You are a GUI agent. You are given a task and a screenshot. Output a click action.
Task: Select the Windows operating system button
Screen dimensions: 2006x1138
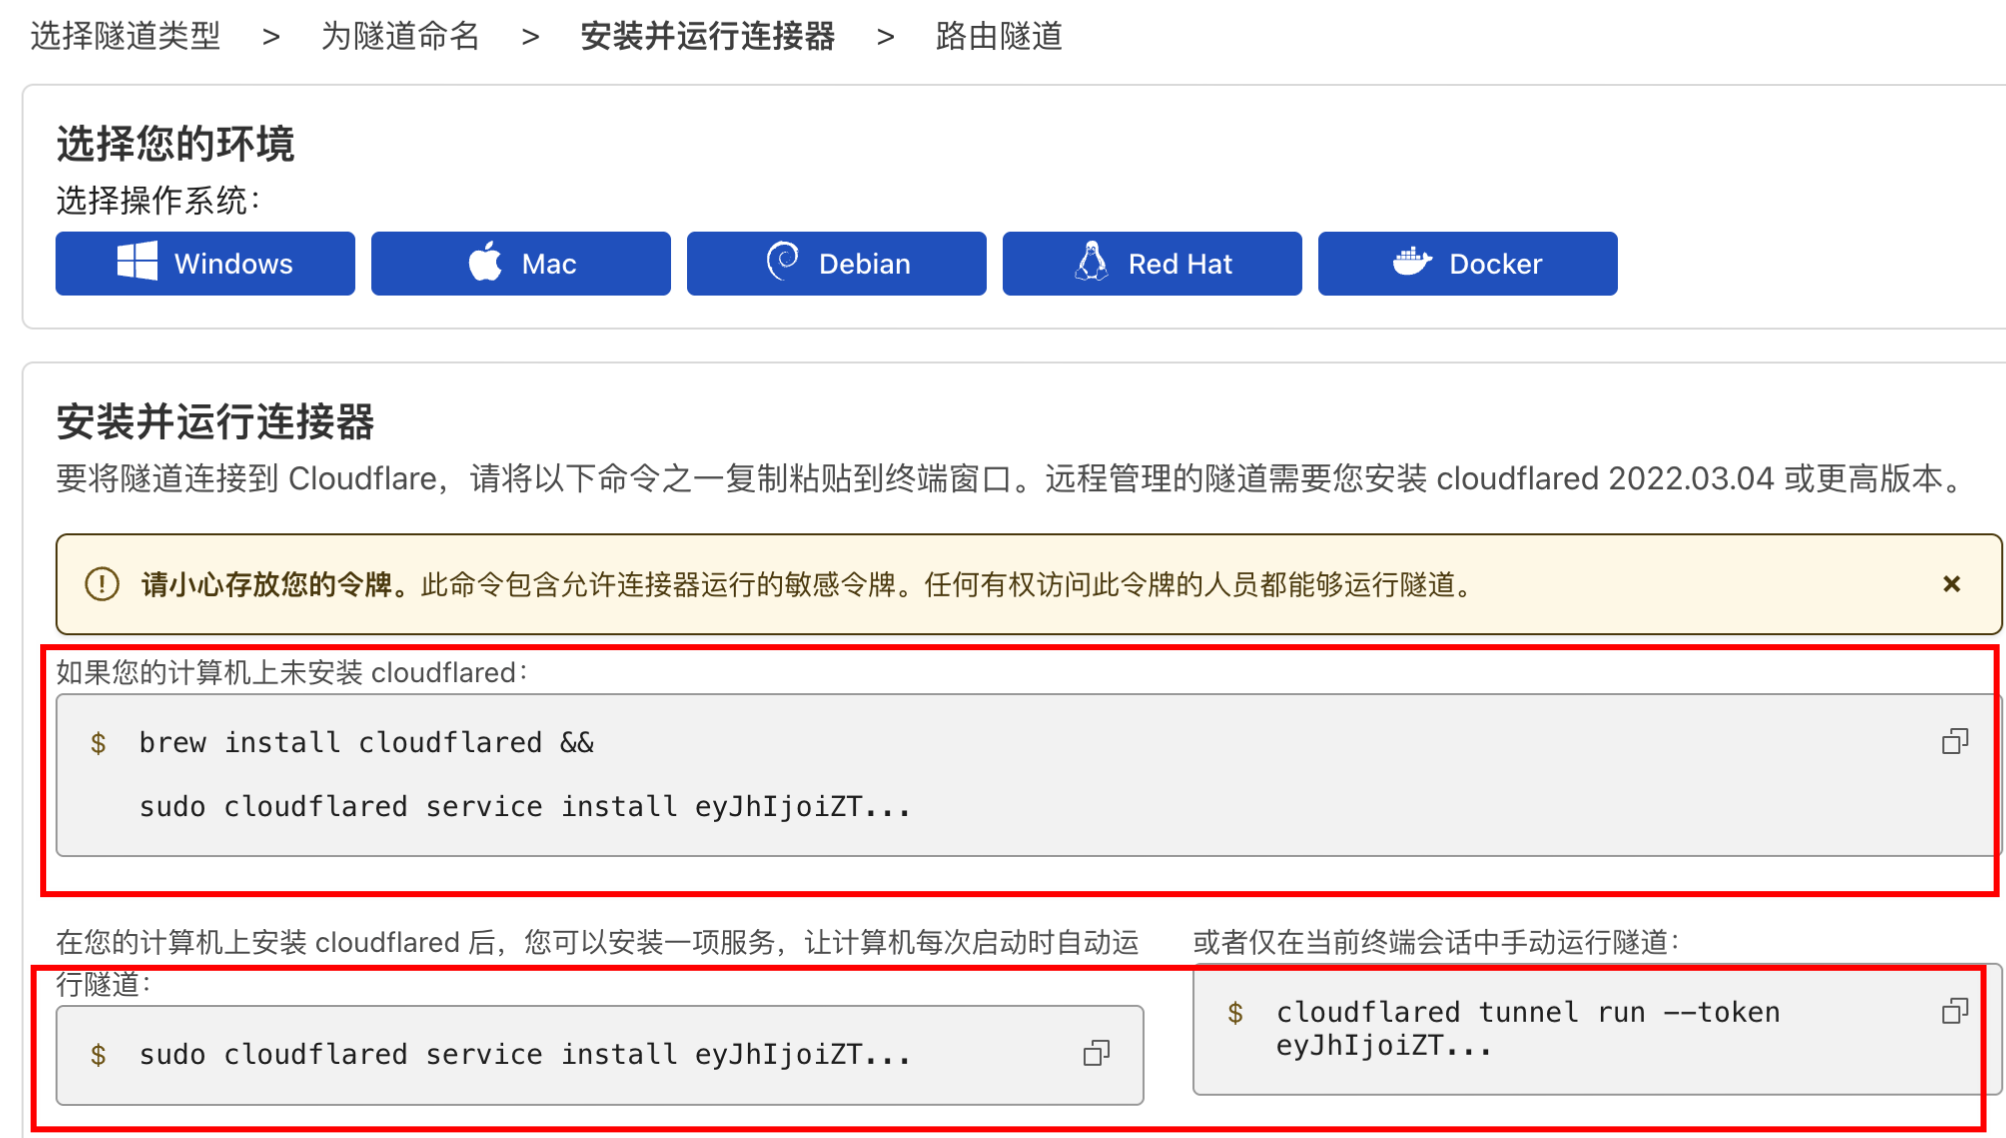click(x=205, y=264)
